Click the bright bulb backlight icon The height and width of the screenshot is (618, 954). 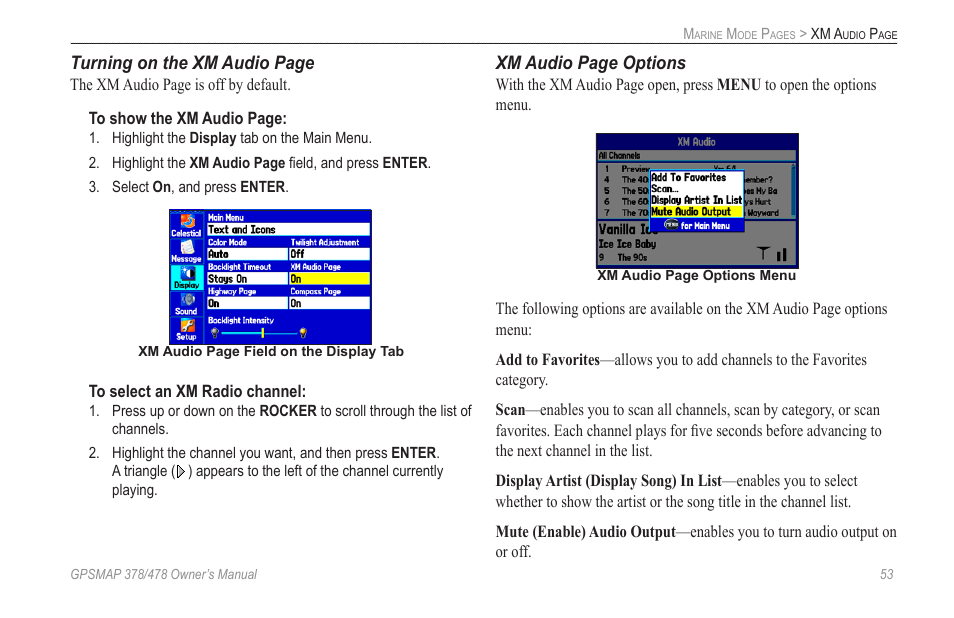(303, 333)
